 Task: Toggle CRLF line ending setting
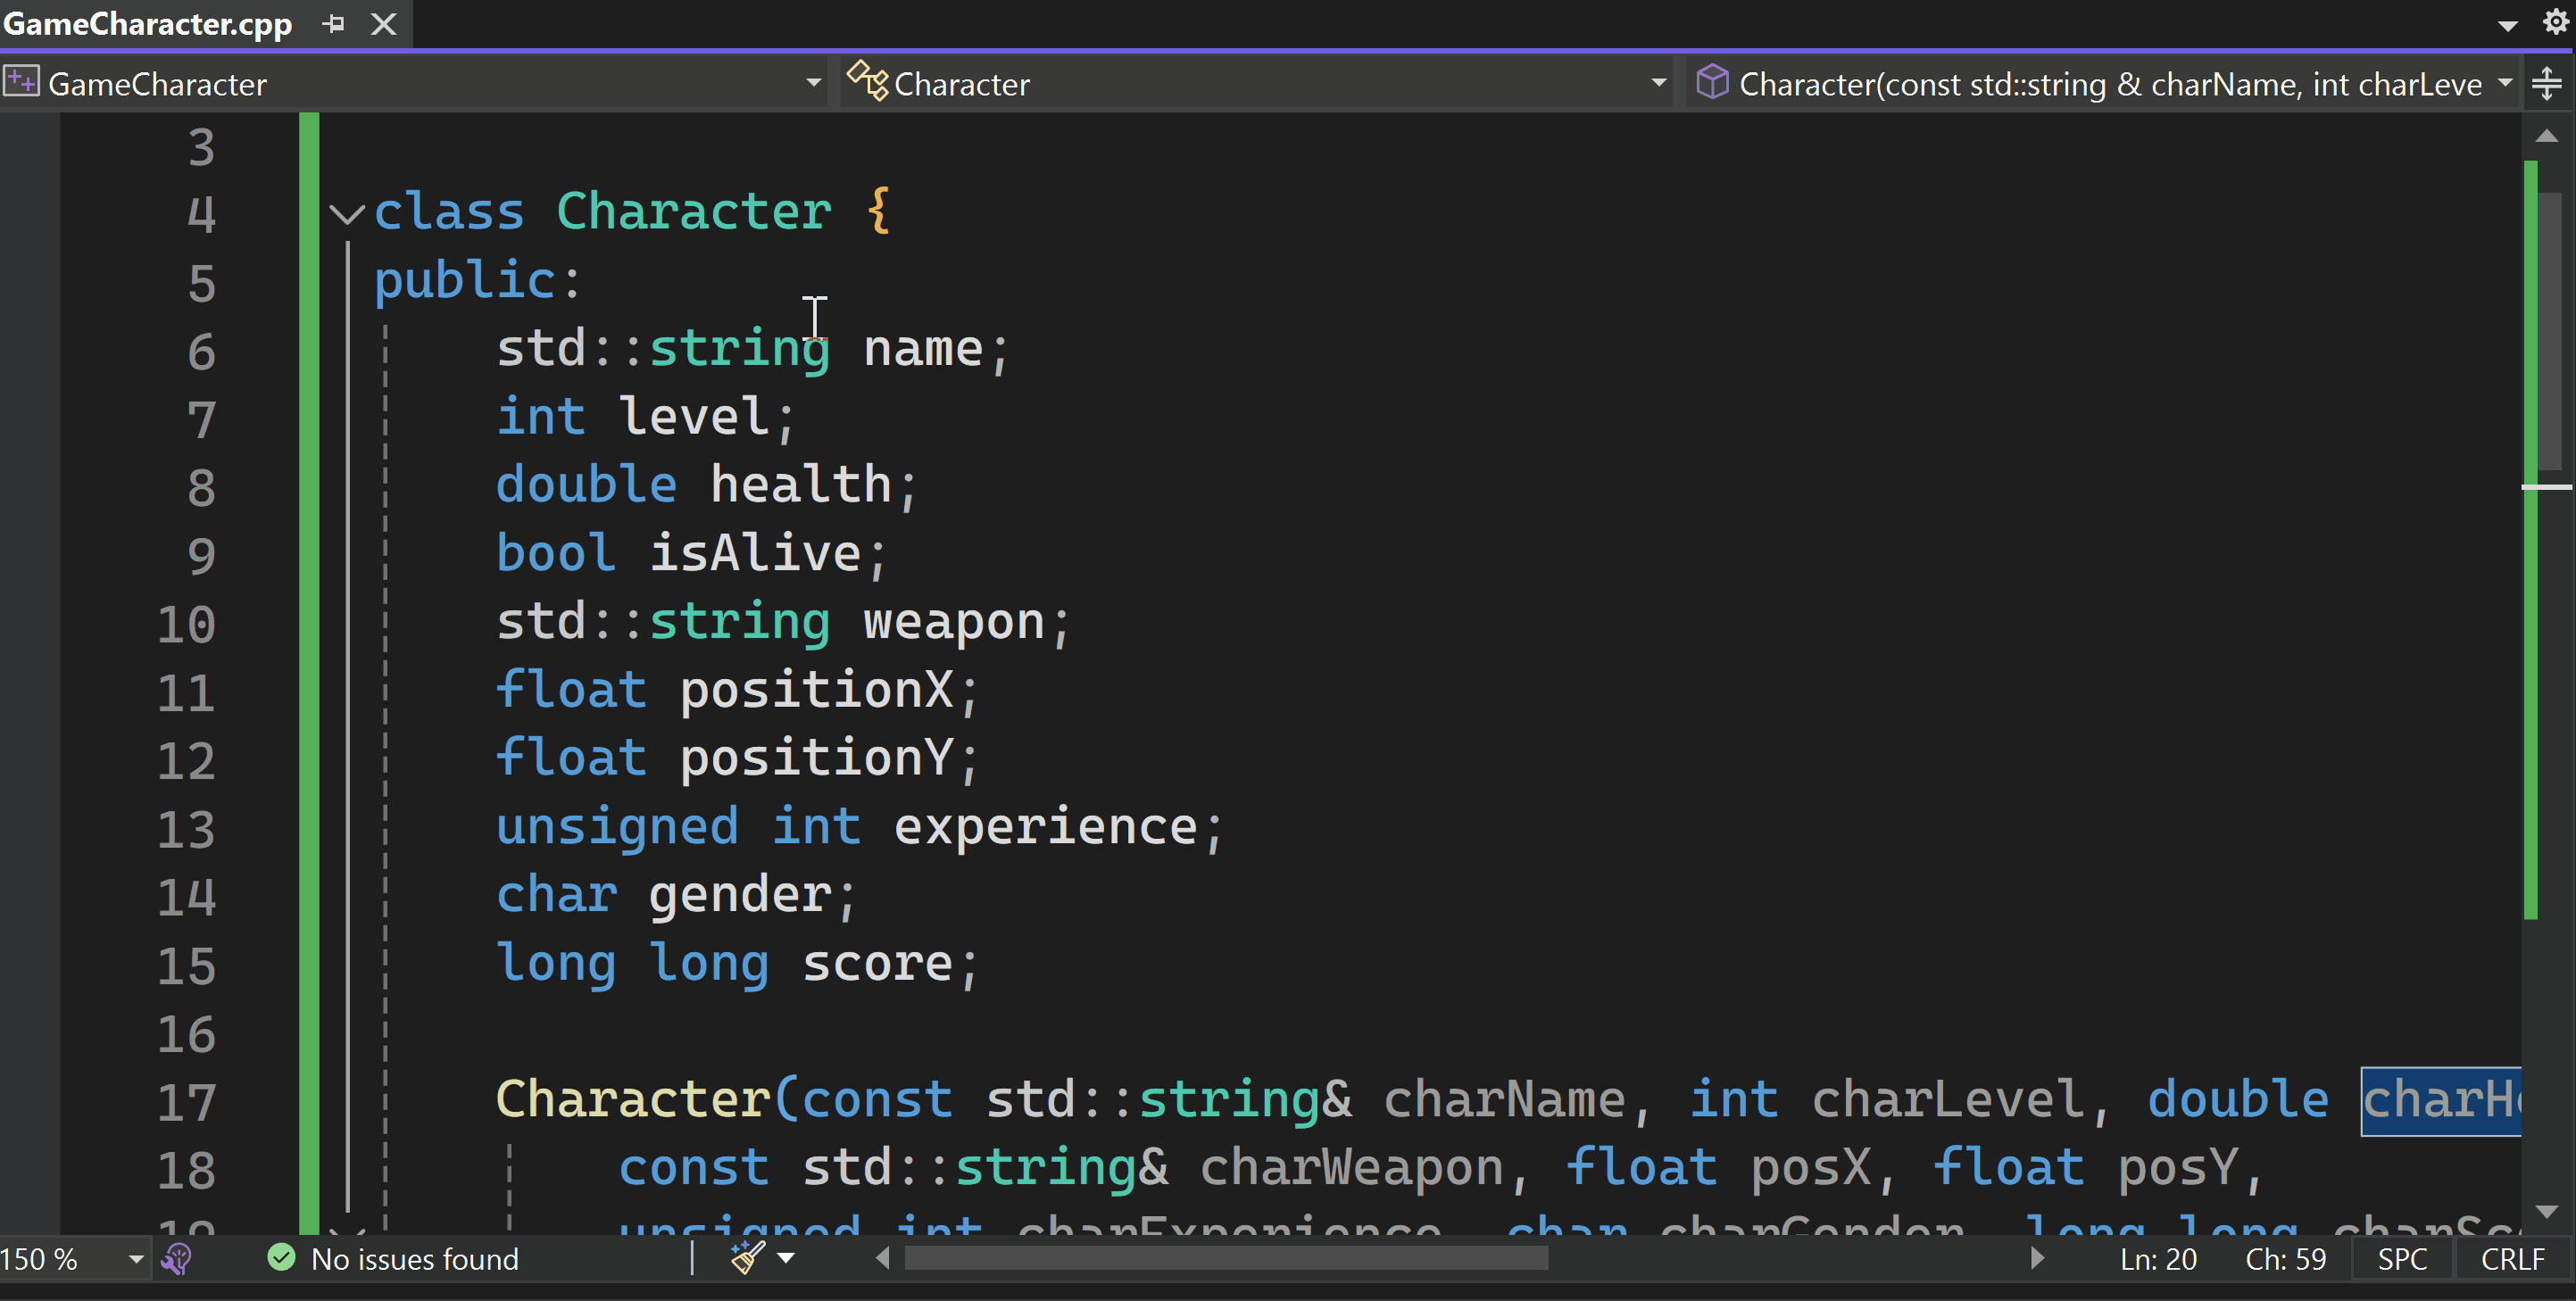pos(2512,1259)
